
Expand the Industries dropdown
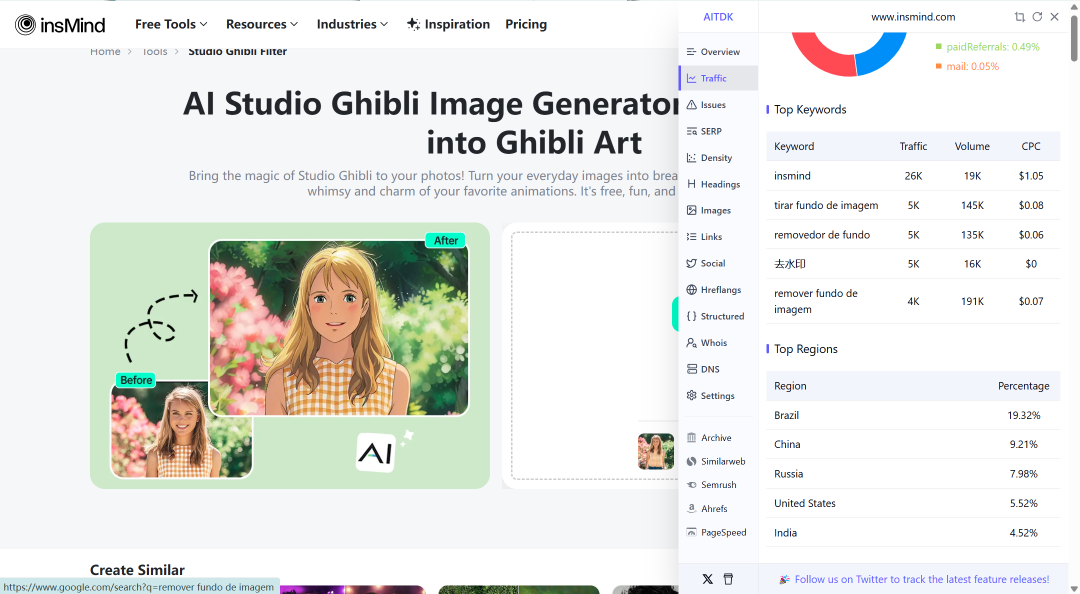coord(352,24)
